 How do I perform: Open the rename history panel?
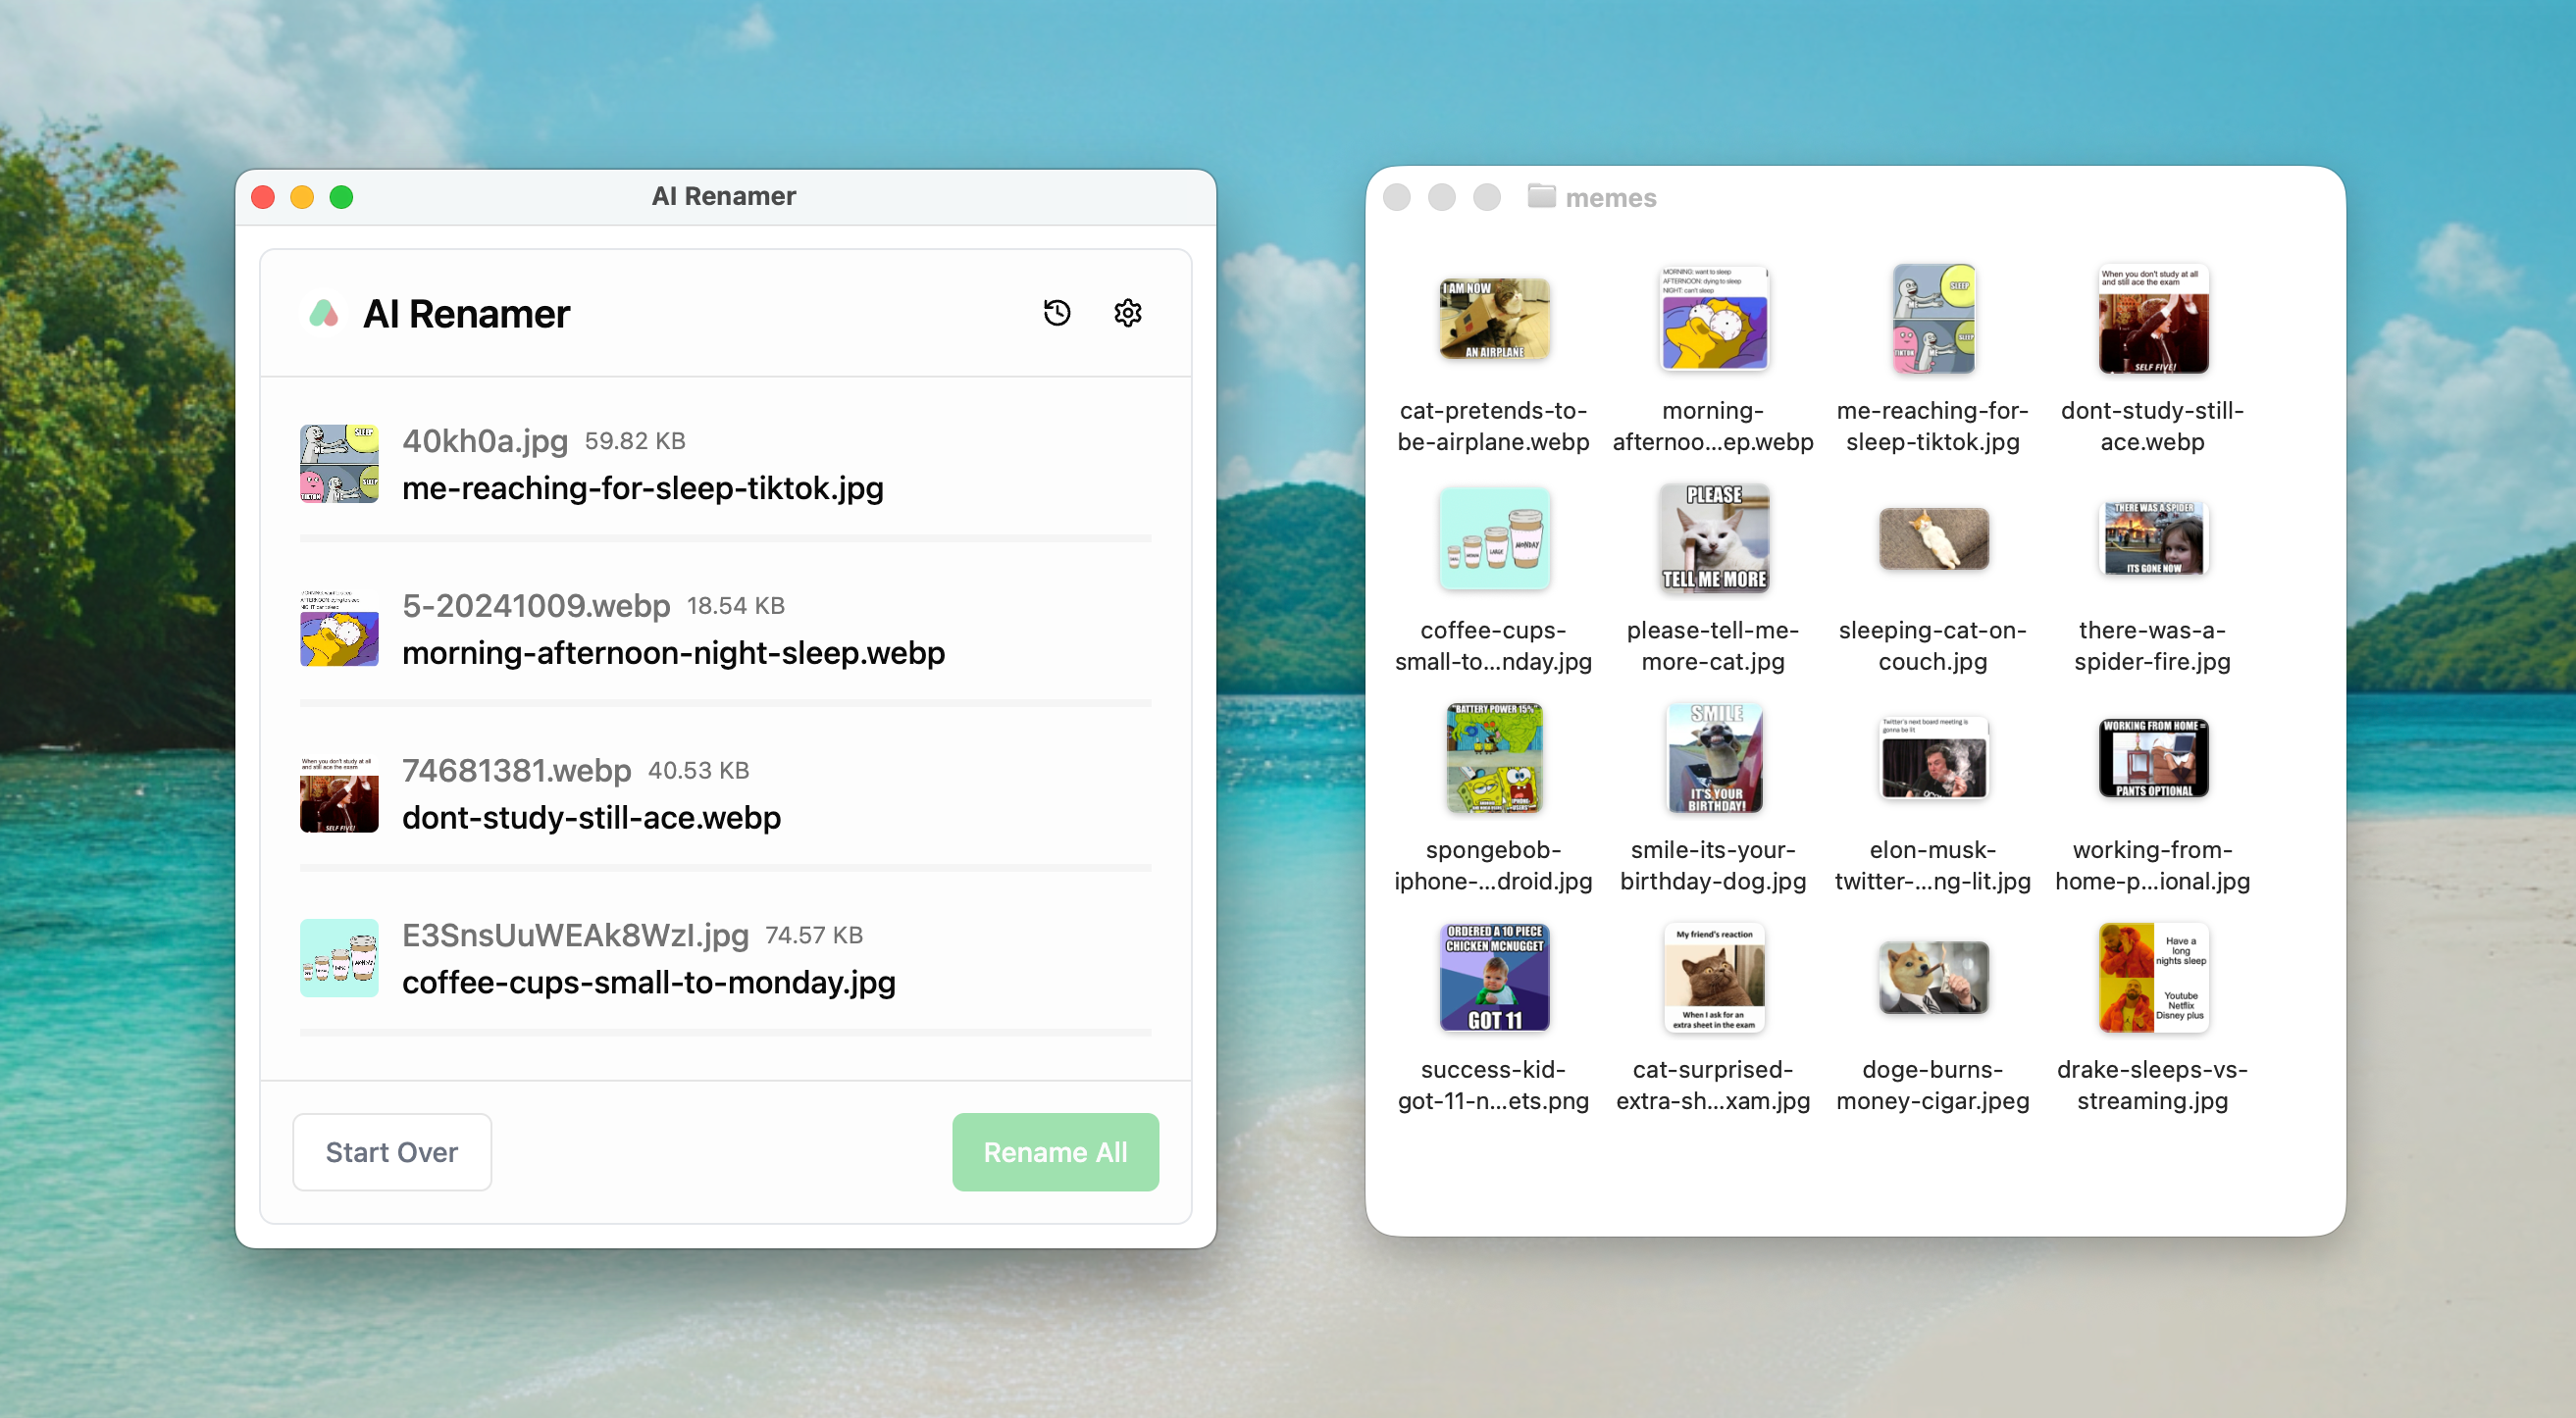[x=1056, y=313]
